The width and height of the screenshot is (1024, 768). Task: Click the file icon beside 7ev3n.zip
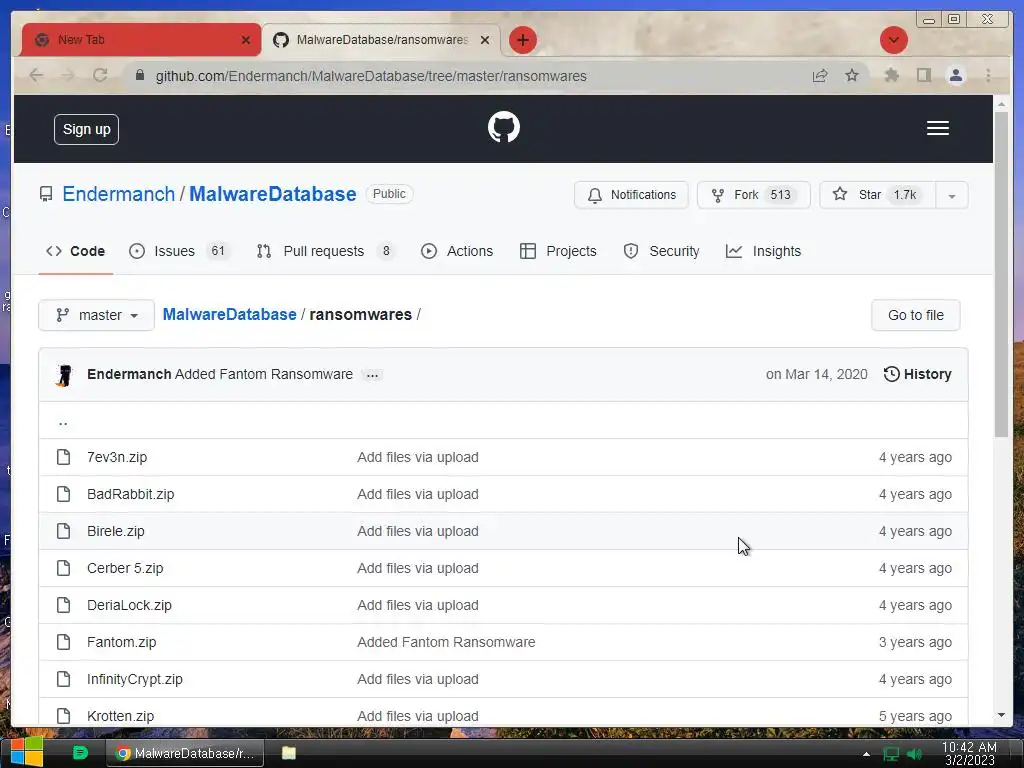click(63, 457)
